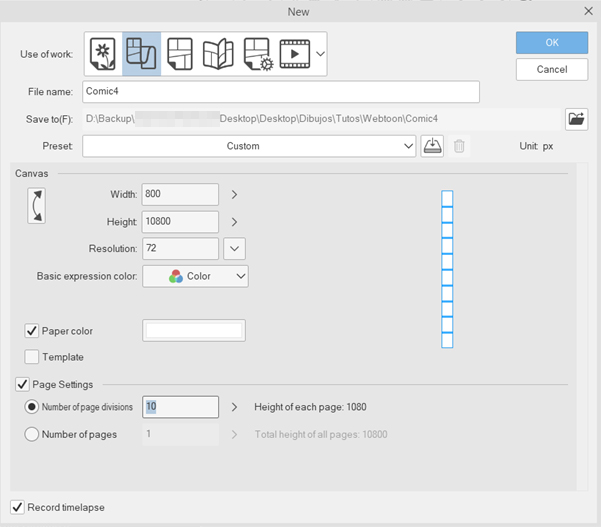Click the swap width and height icon
Image resolution: width=601 pixels, height=527 pixels.
point(36,203)
